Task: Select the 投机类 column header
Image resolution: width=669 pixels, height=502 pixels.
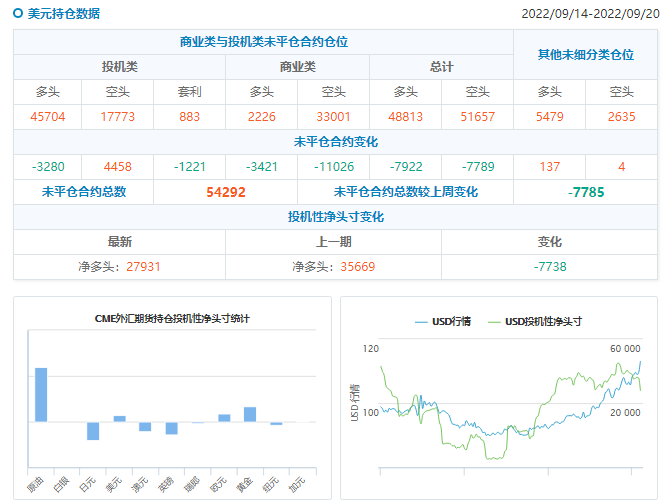Action: pyautogui.click(x=119, y=67)
